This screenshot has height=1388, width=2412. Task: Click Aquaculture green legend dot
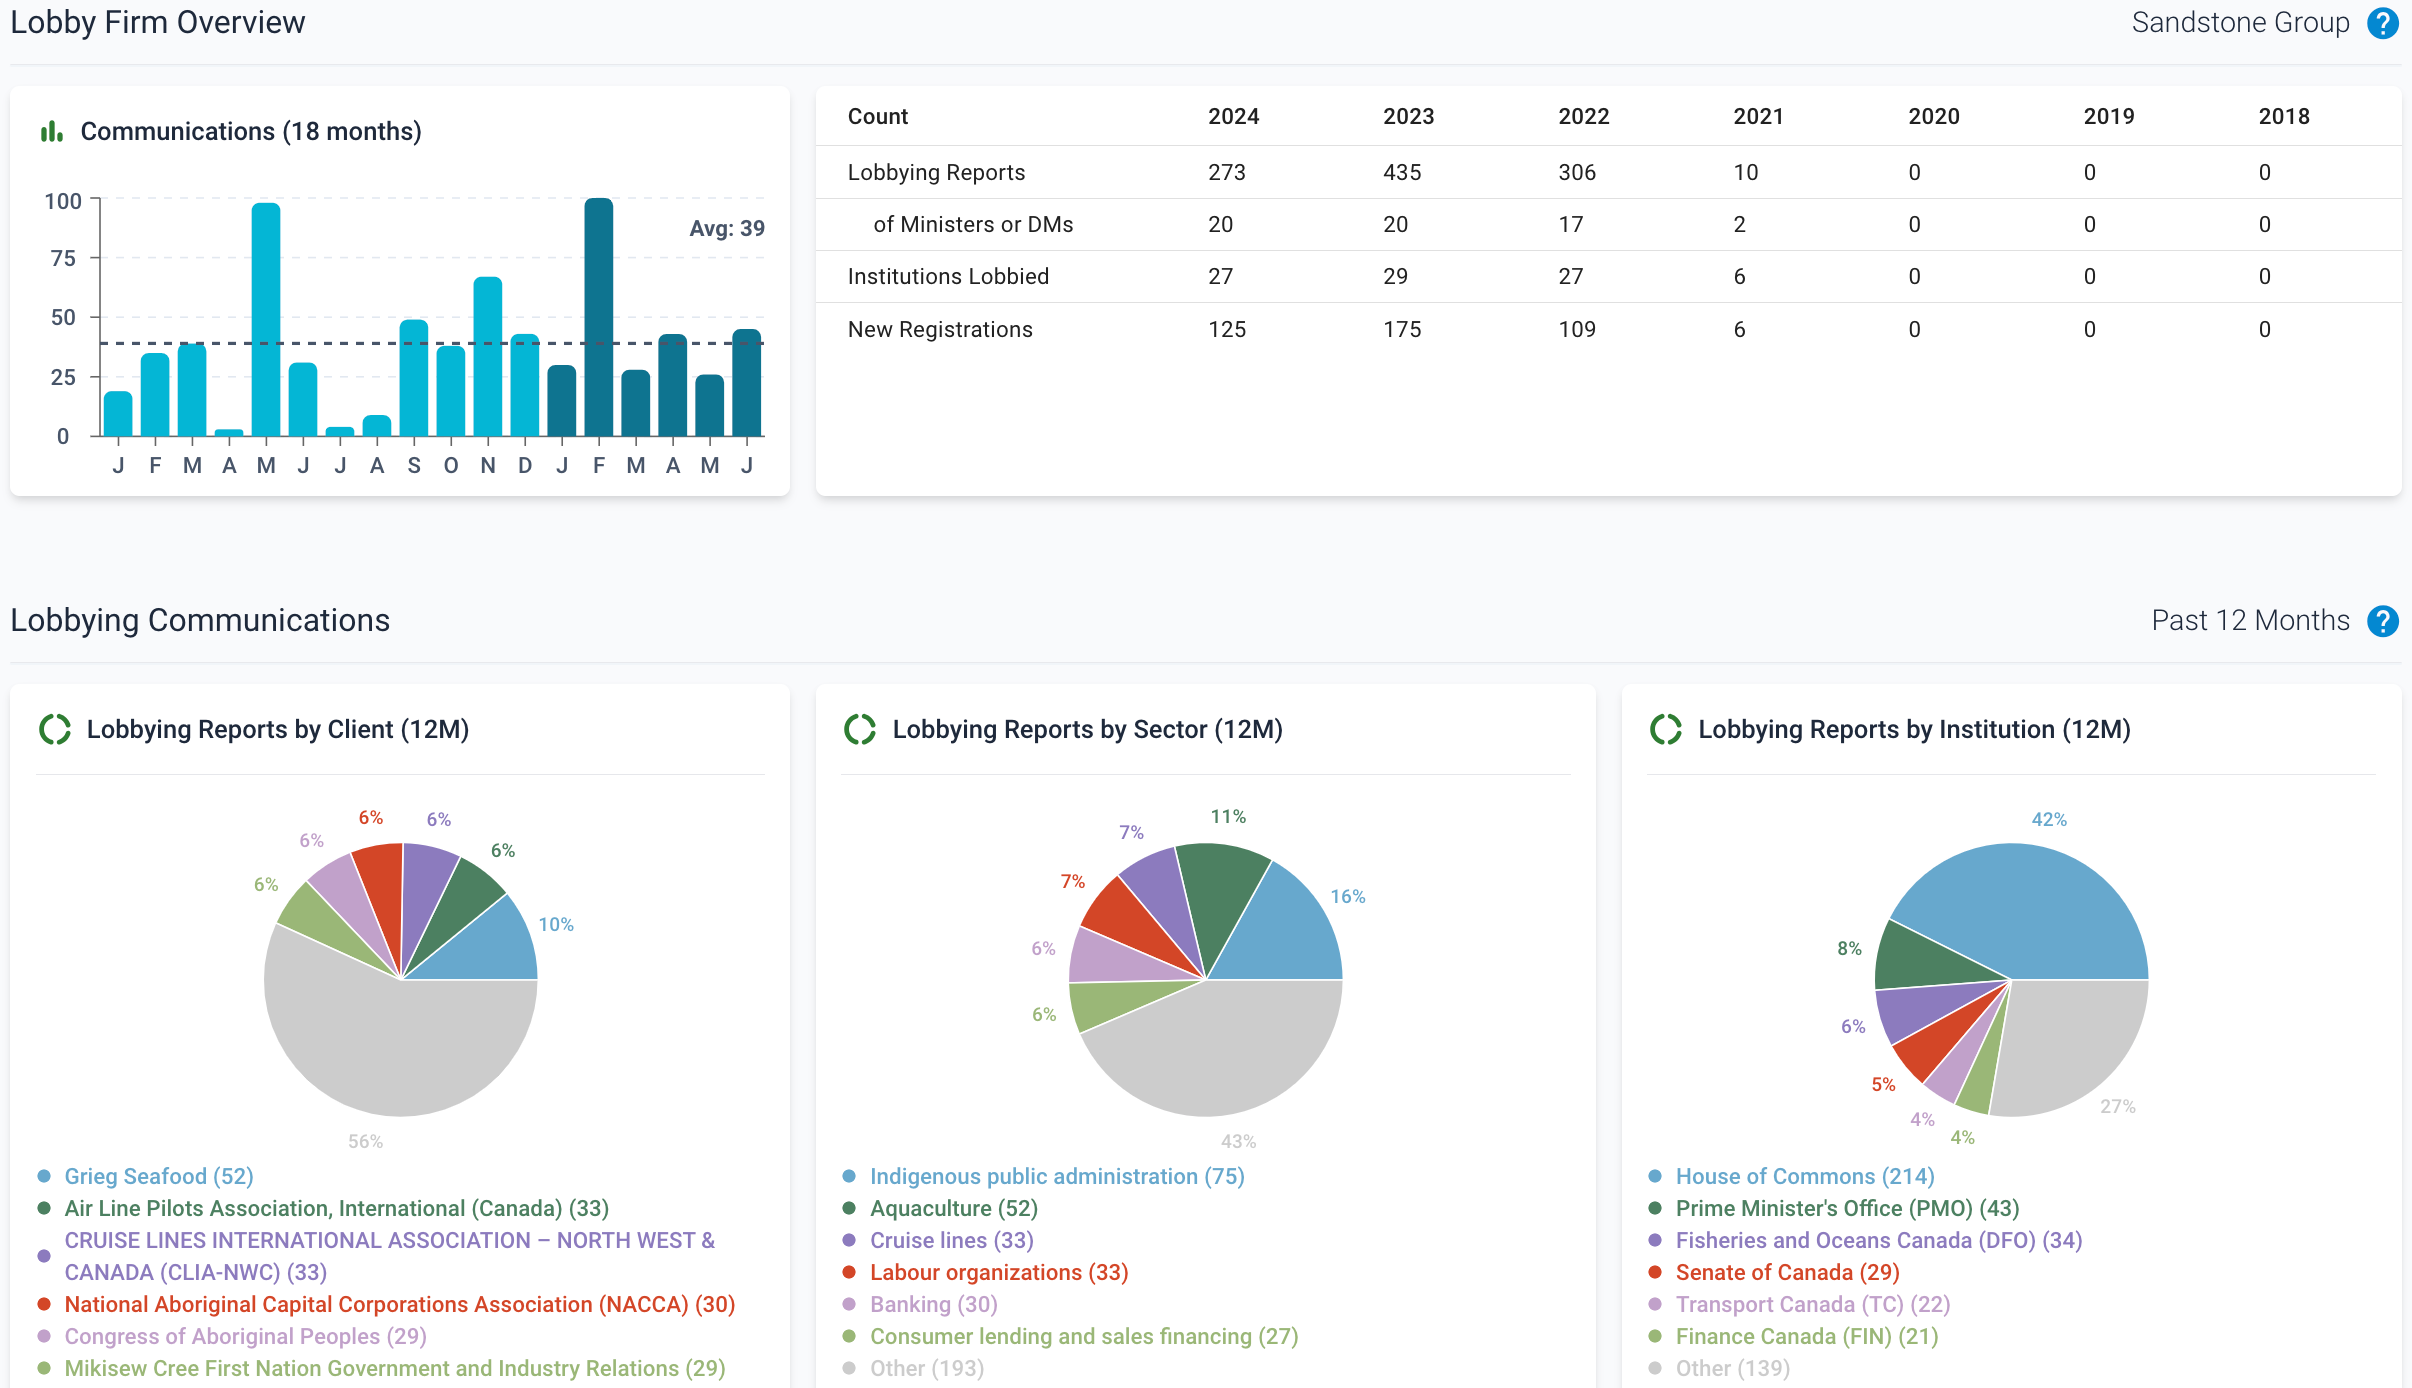(849, 1208)
